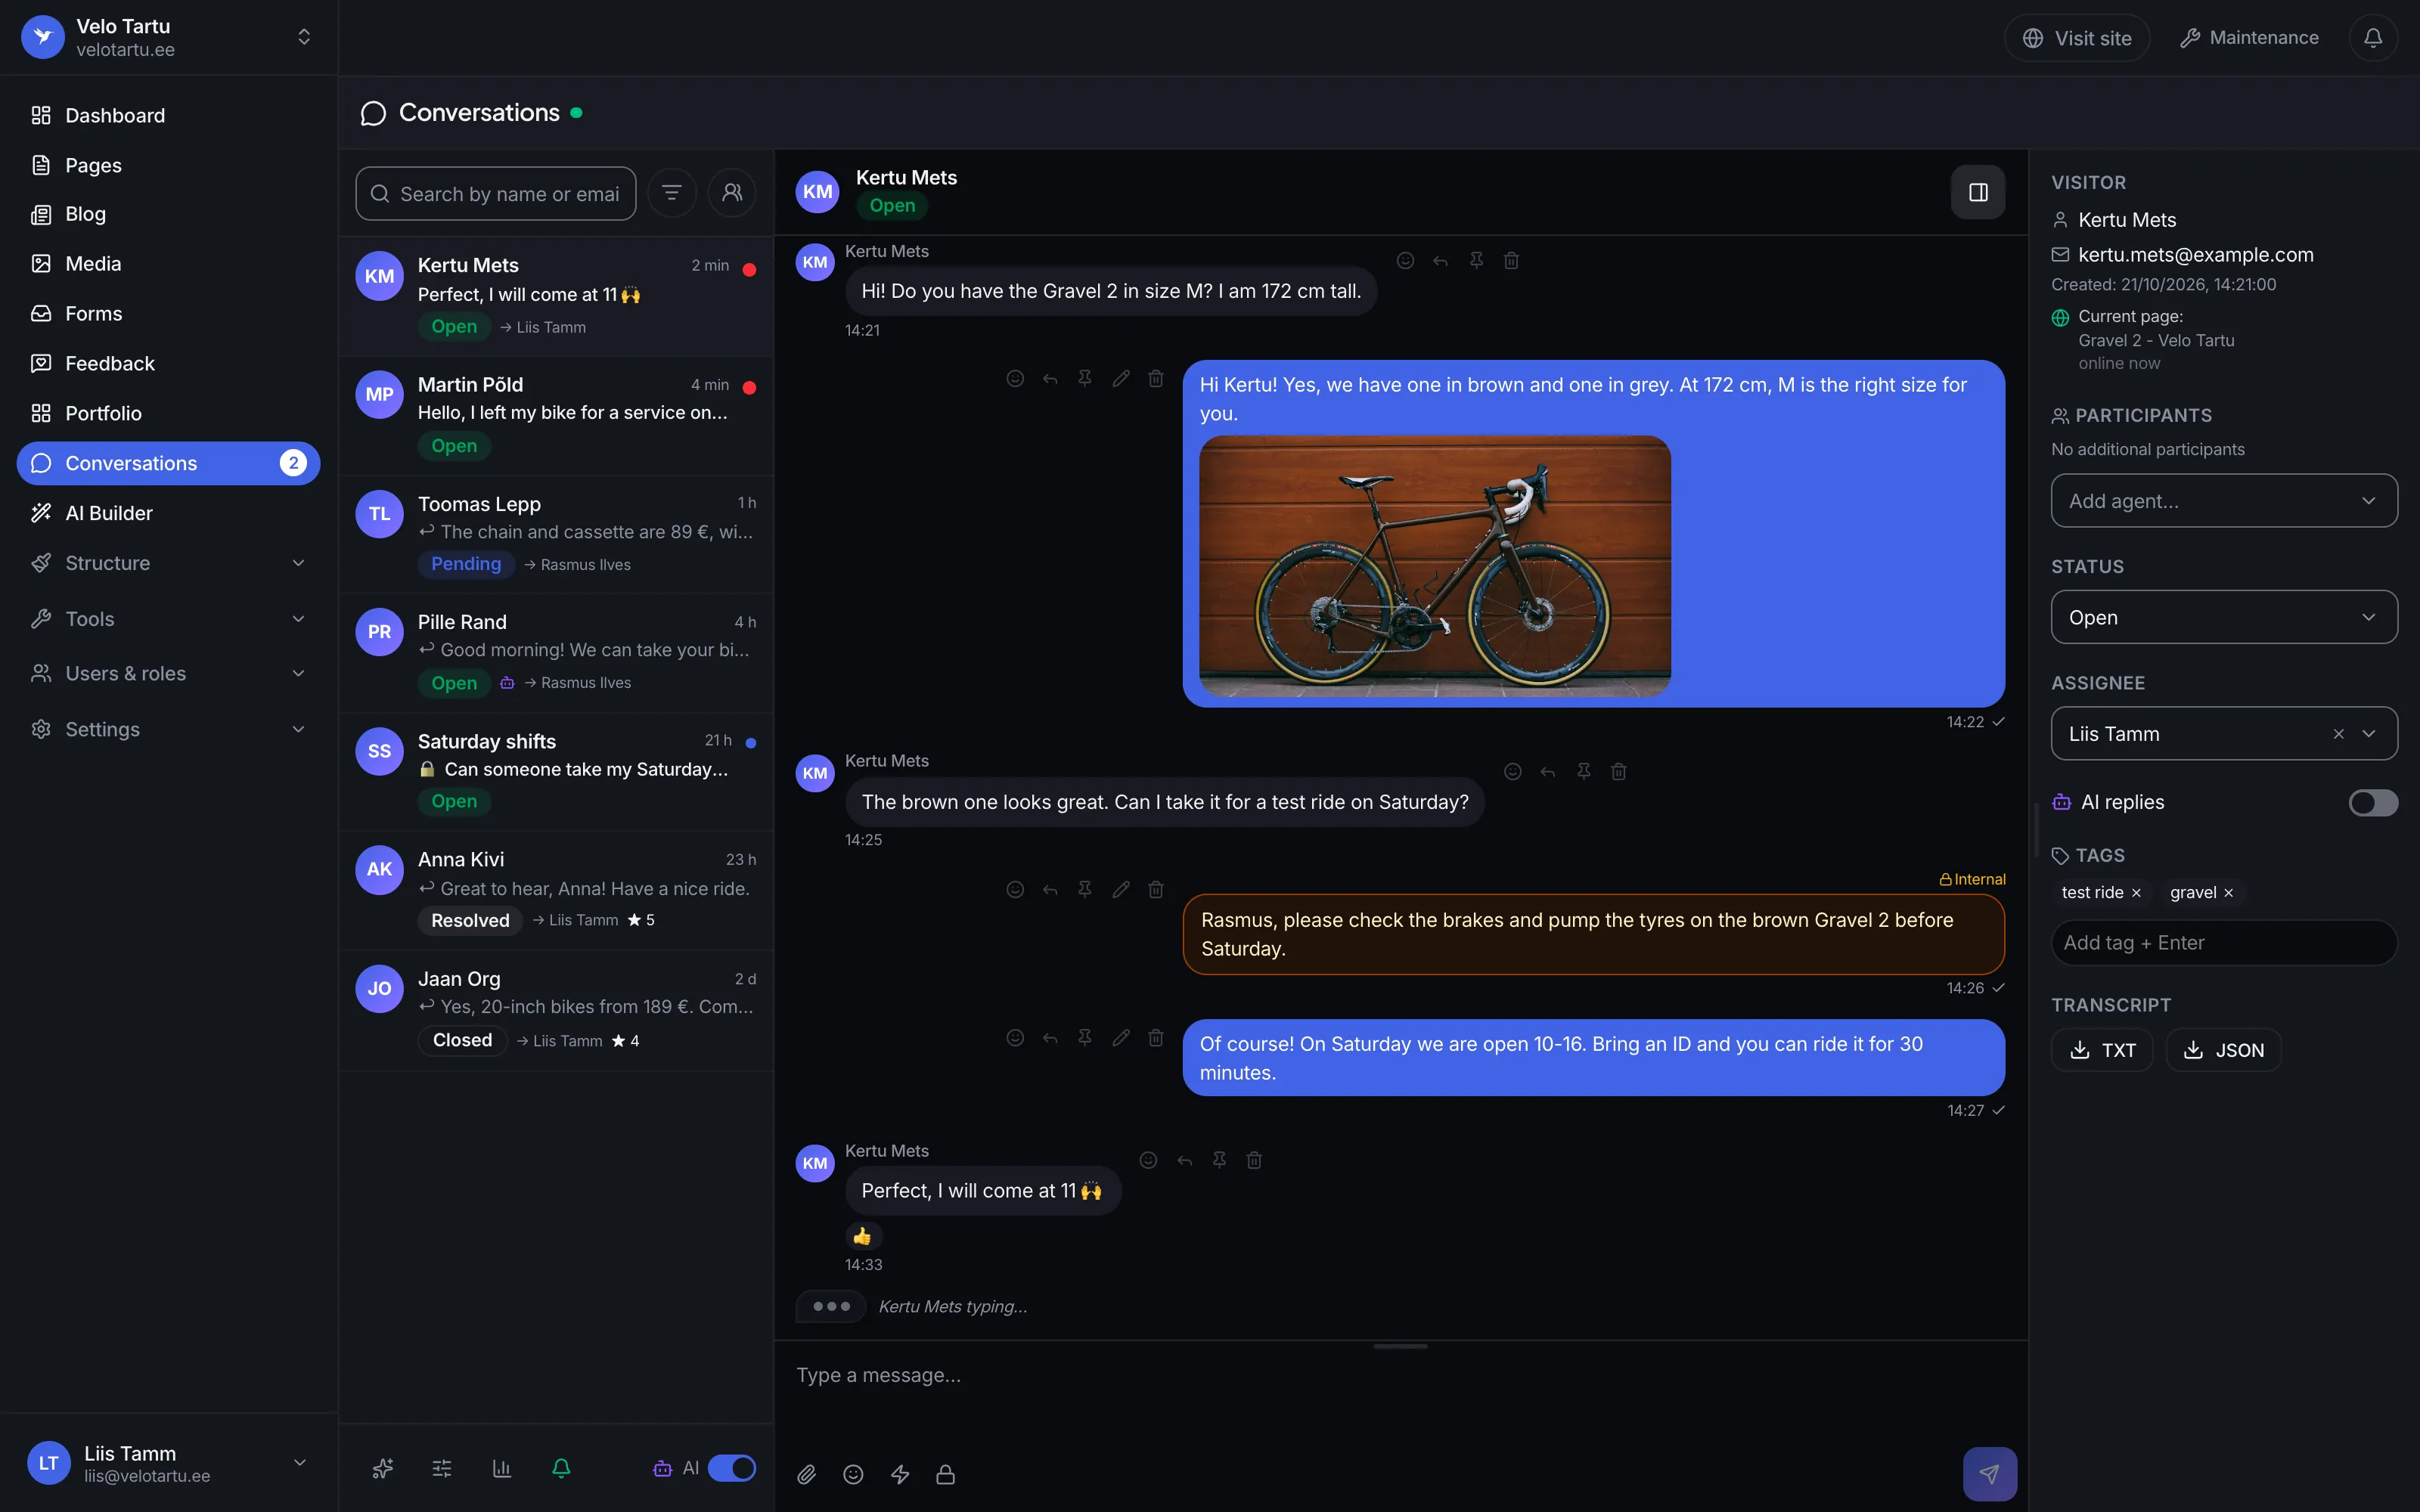Image resolution: width=2420 pixels, height=1512 pixels.
Task: Open Anna Kivi resolved conversation
Action: pos(556,890)
